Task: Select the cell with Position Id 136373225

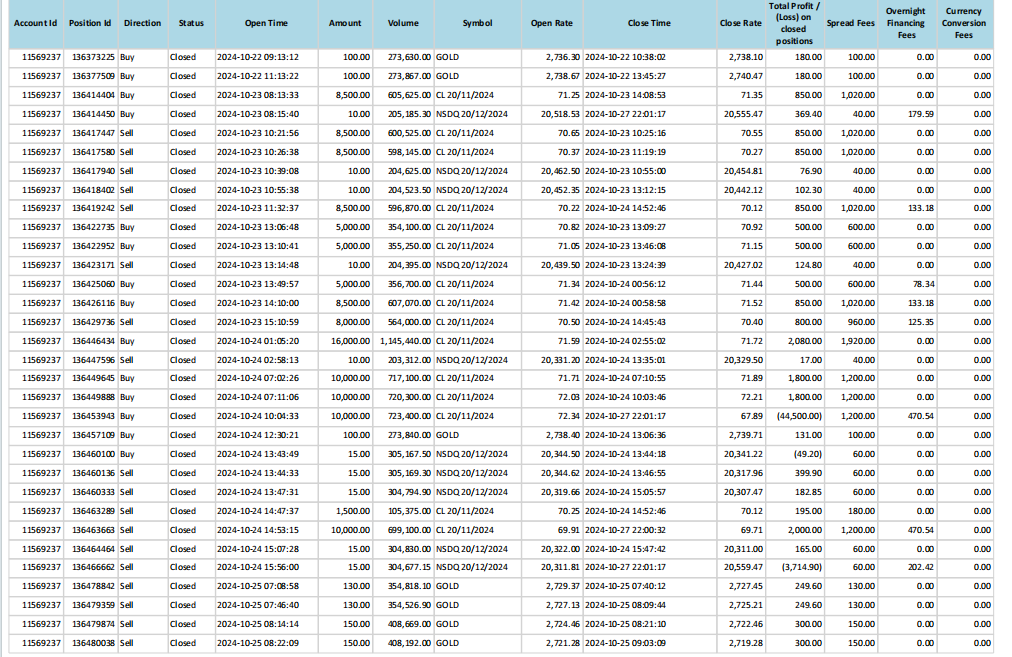Action: pos(92,57)
